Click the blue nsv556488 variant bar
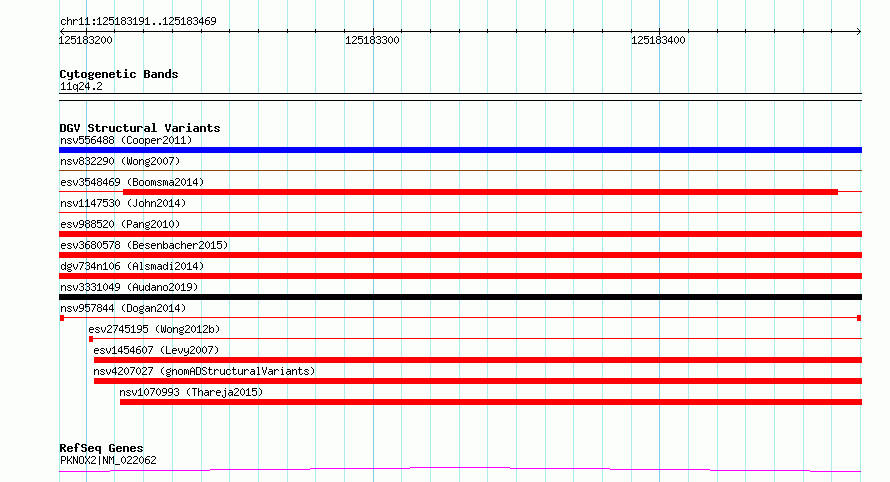The image size is (890, 482). click(460, 150)
